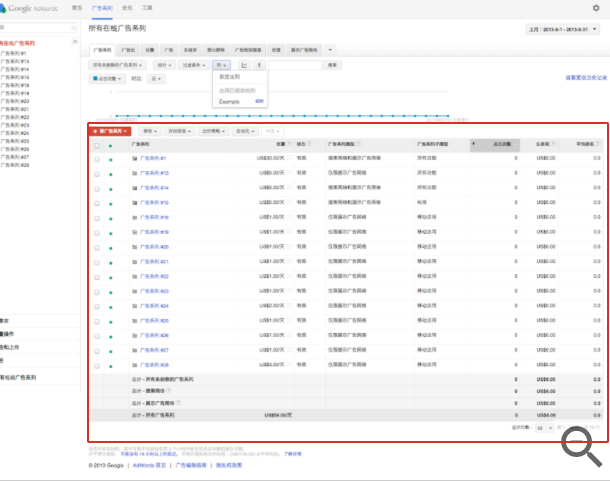Image resolution: width=610 pixels, height=481 pixels.
Task: Expand the 修改 dropdown button
Action: [x=148, y=131]
